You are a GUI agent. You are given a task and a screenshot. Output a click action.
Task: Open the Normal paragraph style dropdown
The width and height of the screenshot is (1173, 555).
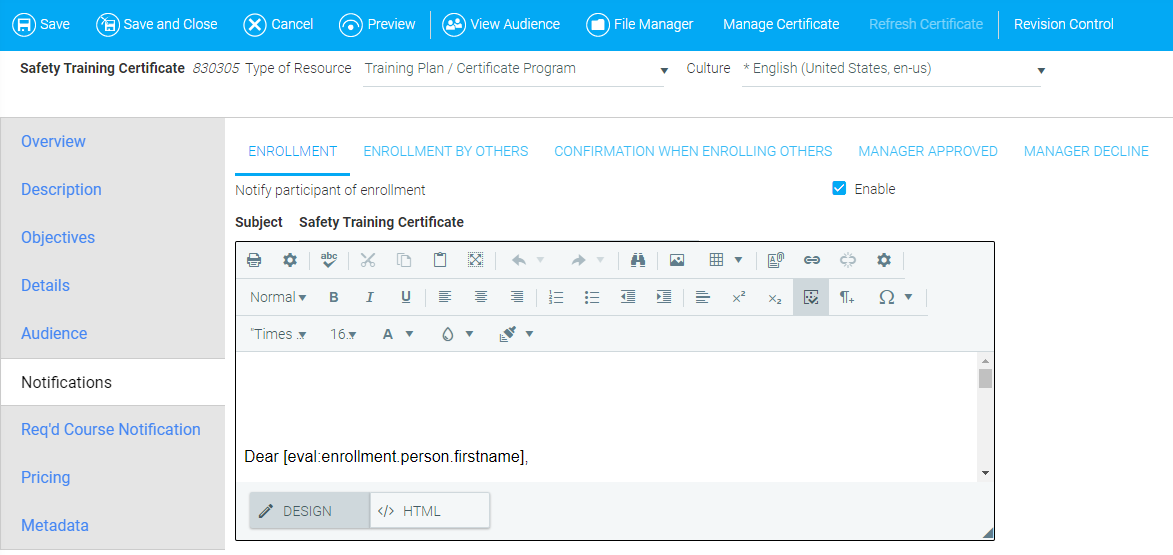278,297
